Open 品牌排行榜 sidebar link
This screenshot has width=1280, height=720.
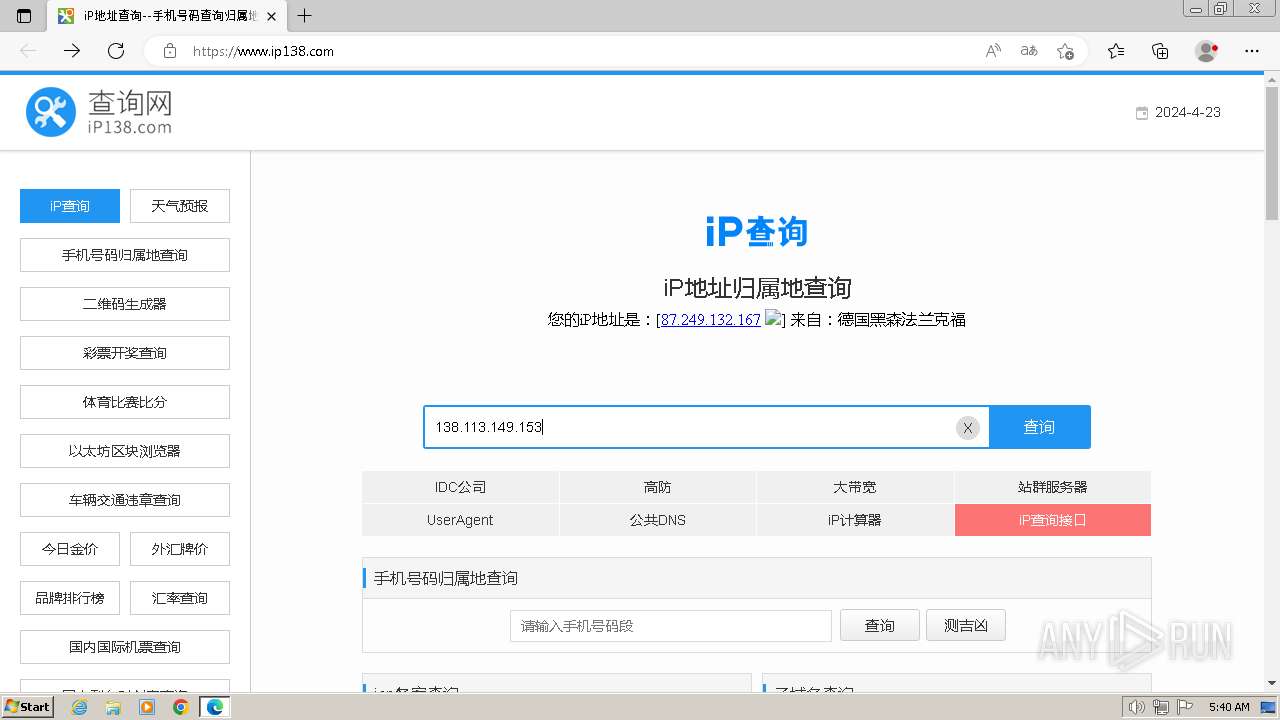click(70, 598)
